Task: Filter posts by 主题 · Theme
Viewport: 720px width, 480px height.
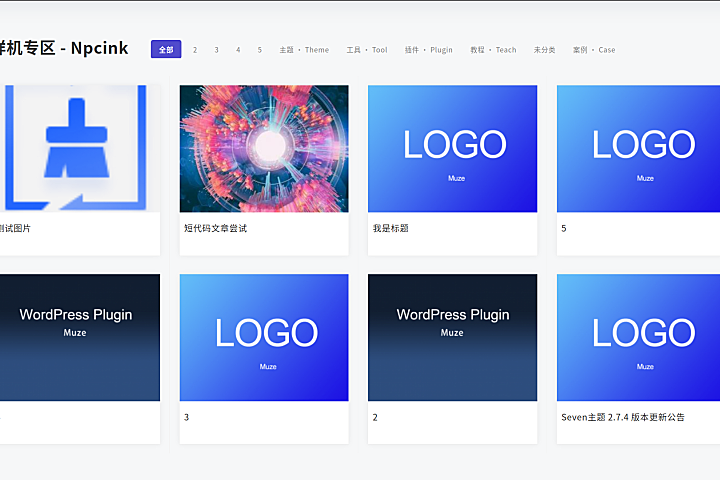Action: click(x=304, y=49)
